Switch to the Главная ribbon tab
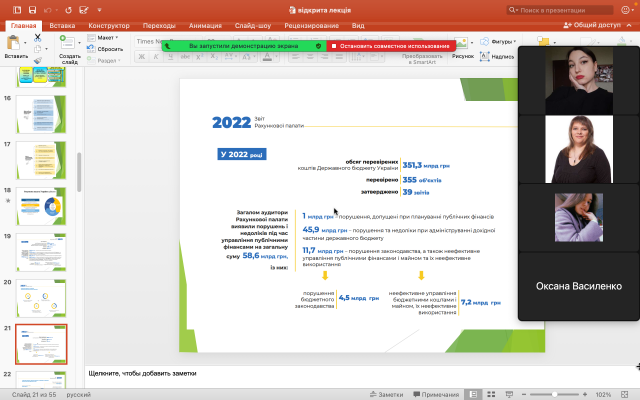 tap(23, 25)
